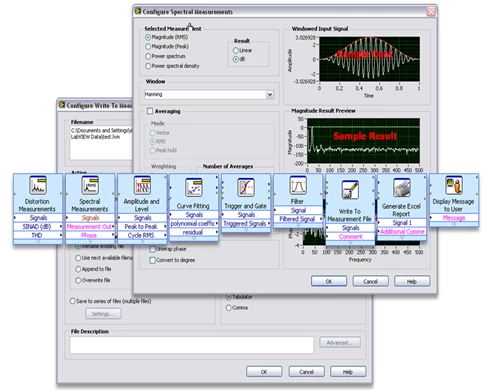Choose Linear result option
The height and width of the screenshot is (392, 491).
(x=236, y=50)
